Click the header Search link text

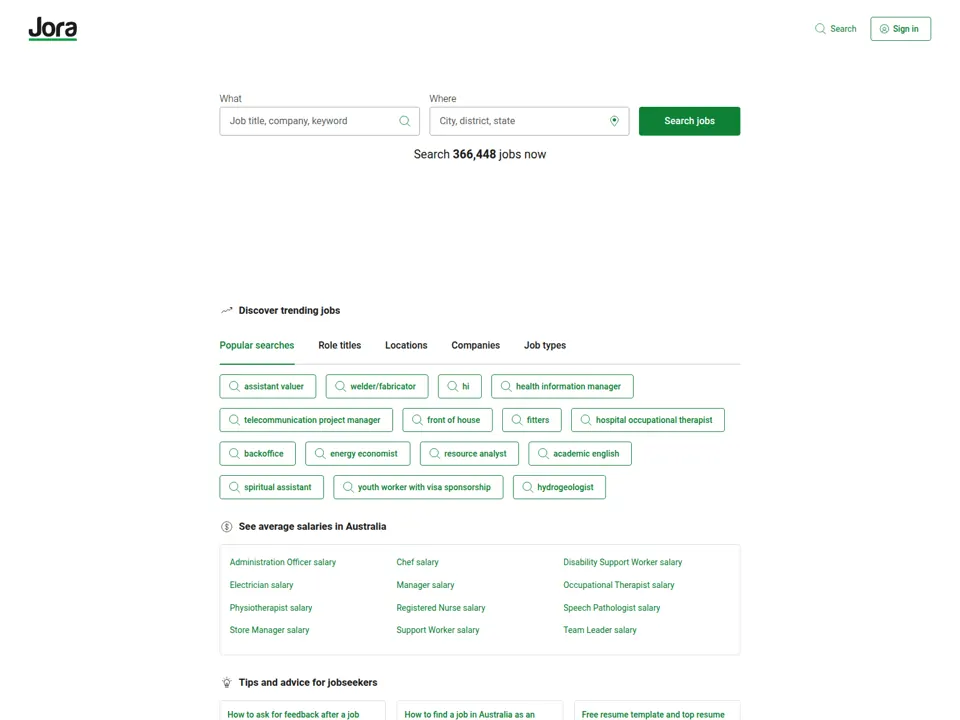coord(843,29)
